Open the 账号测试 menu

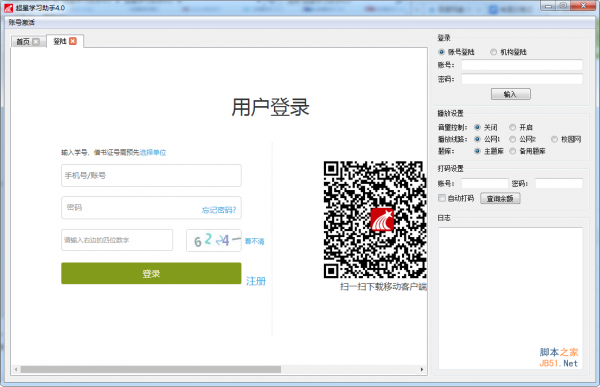point(22,23)
